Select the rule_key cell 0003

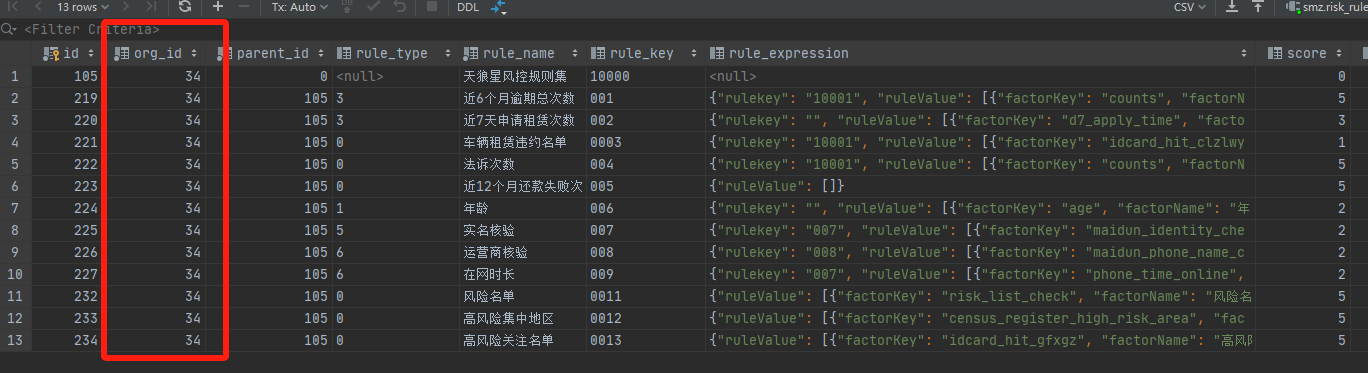[645, 142]
